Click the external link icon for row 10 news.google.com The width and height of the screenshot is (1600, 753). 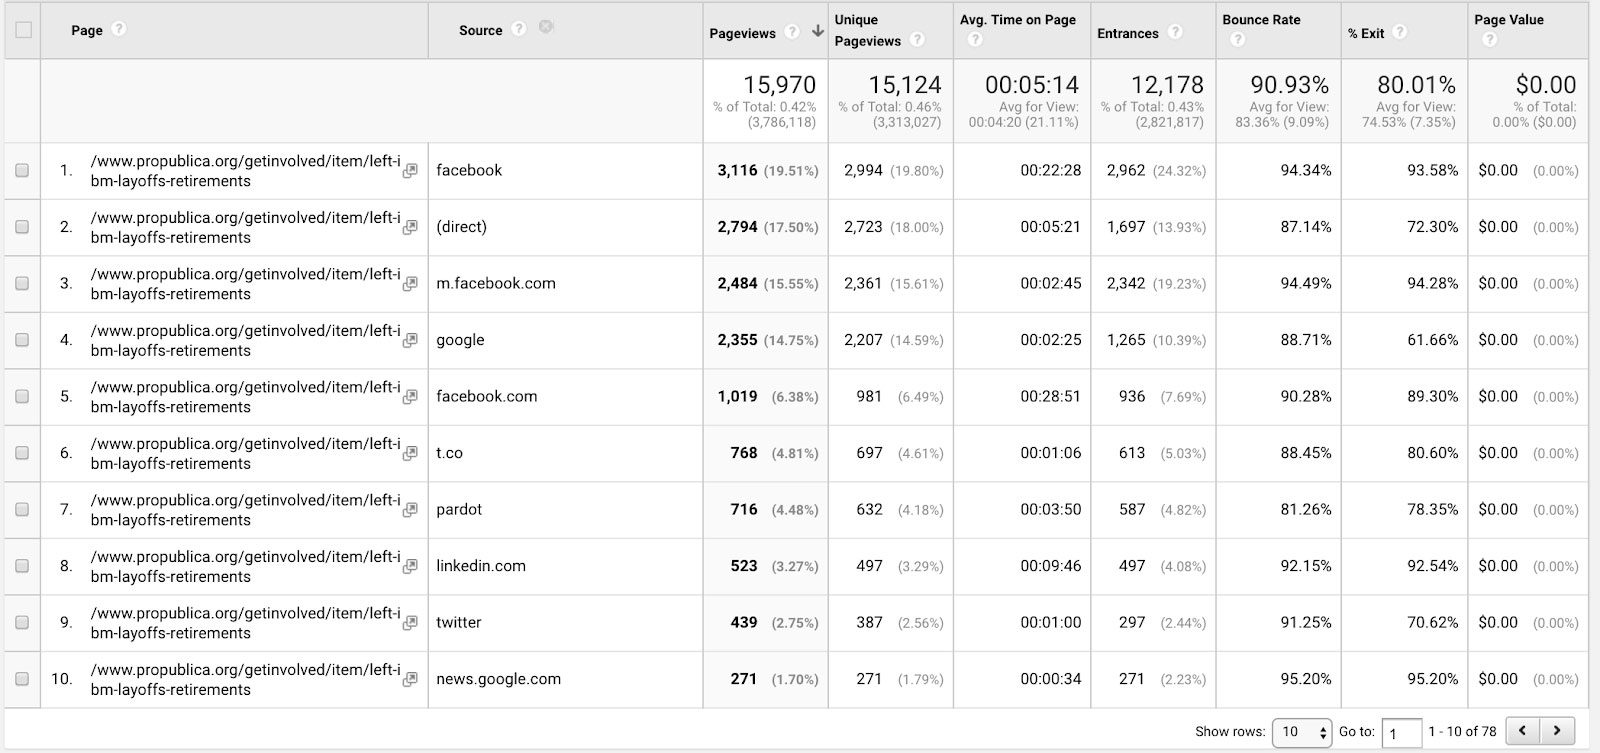coord(410,680)
